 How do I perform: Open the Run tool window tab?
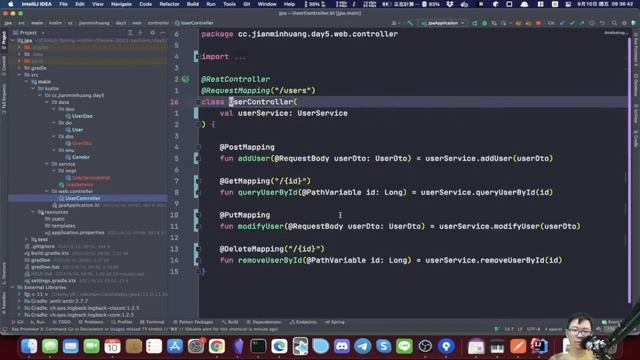tap(38, 322)
